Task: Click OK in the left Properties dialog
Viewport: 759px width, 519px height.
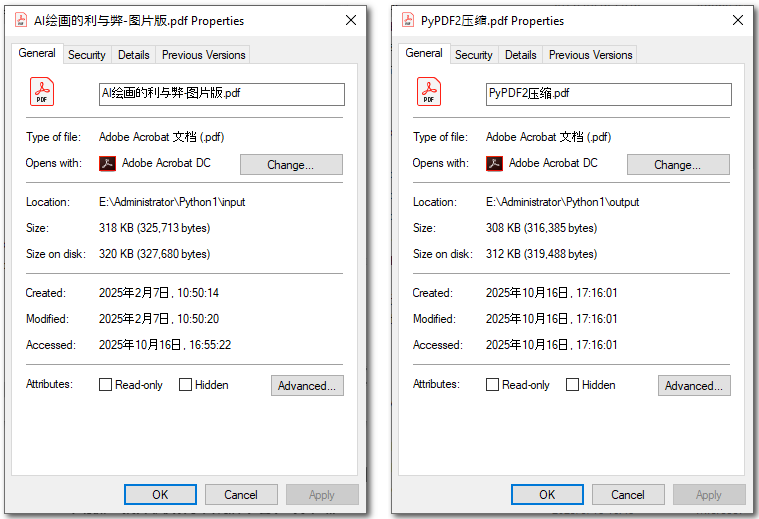Action: 160,494
